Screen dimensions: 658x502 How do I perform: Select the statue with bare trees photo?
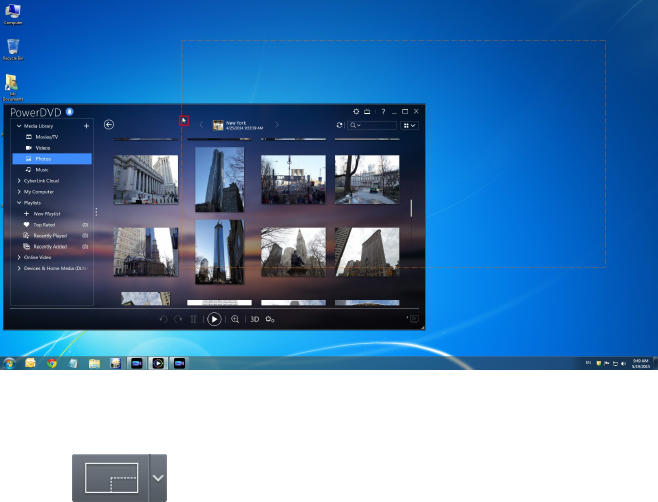coord(293,252)
